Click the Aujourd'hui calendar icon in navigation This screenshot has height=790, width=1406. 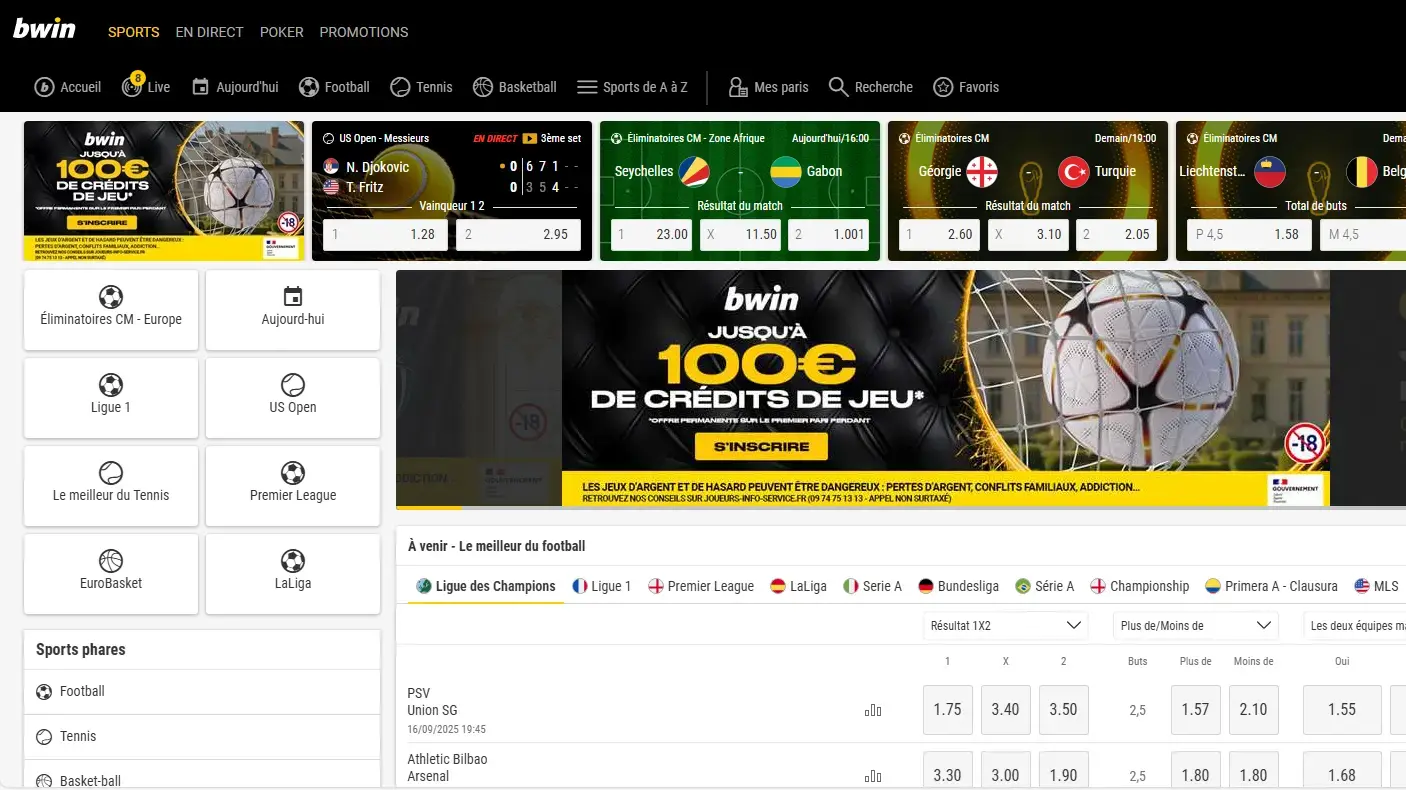(x=200, y=87)
